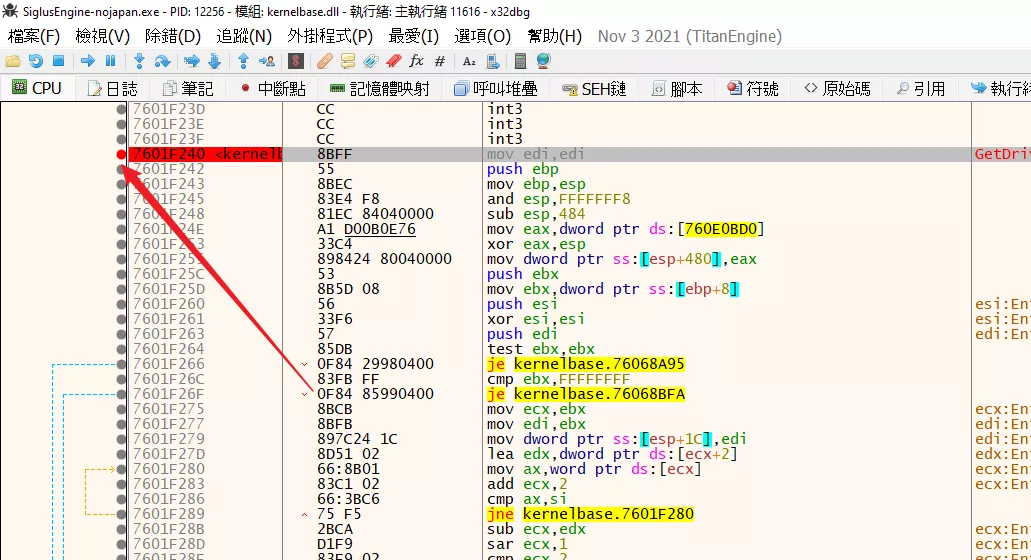Image resolution: width=1031 pixels, height=560 pixels.
Task: Select the jne kernelbase.7601F280 instruction line
Action: tap(590, 514)
